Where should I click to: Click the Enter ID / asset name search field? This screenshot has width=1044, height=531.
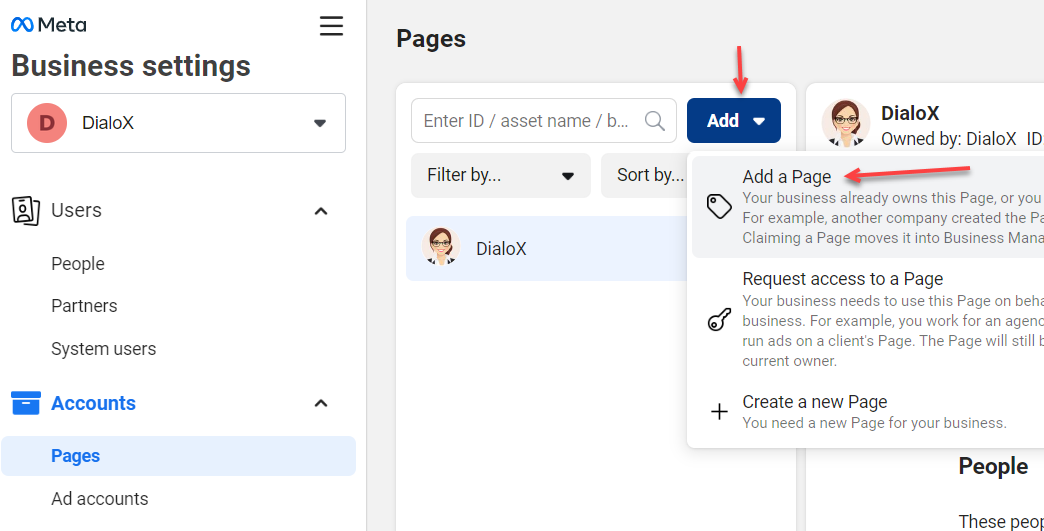(x=527, y=121)
